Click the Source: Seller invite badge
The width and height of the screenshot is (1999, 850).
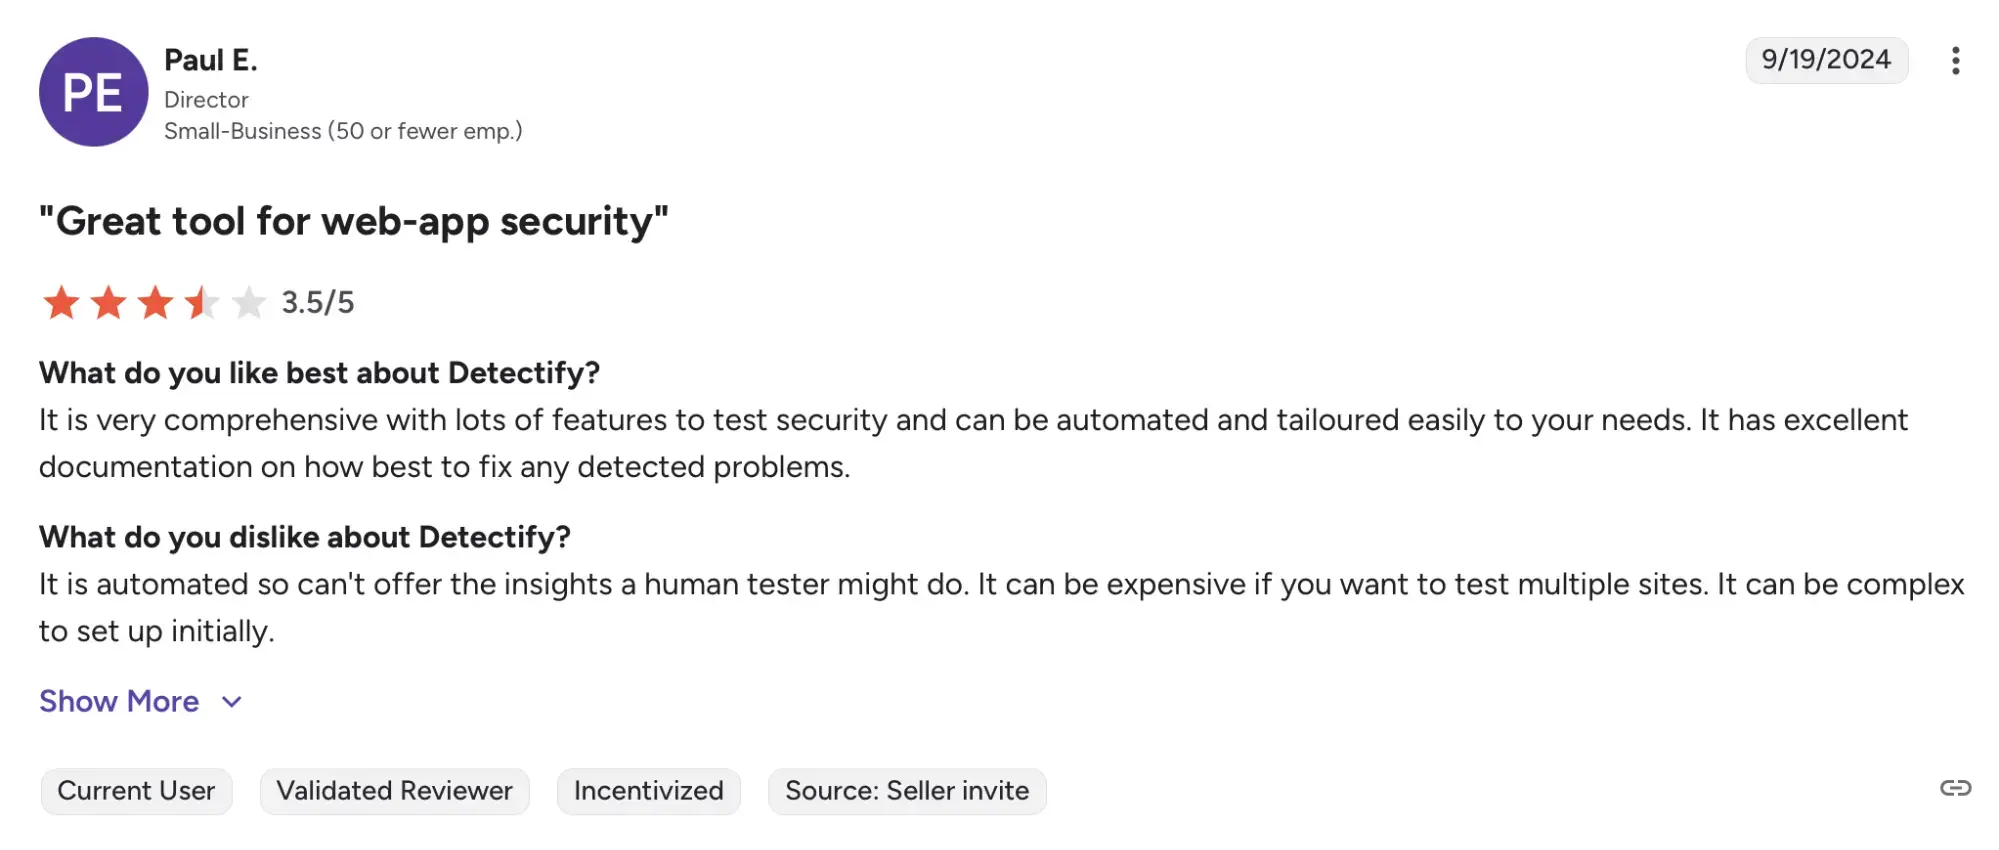coord(906,791)
